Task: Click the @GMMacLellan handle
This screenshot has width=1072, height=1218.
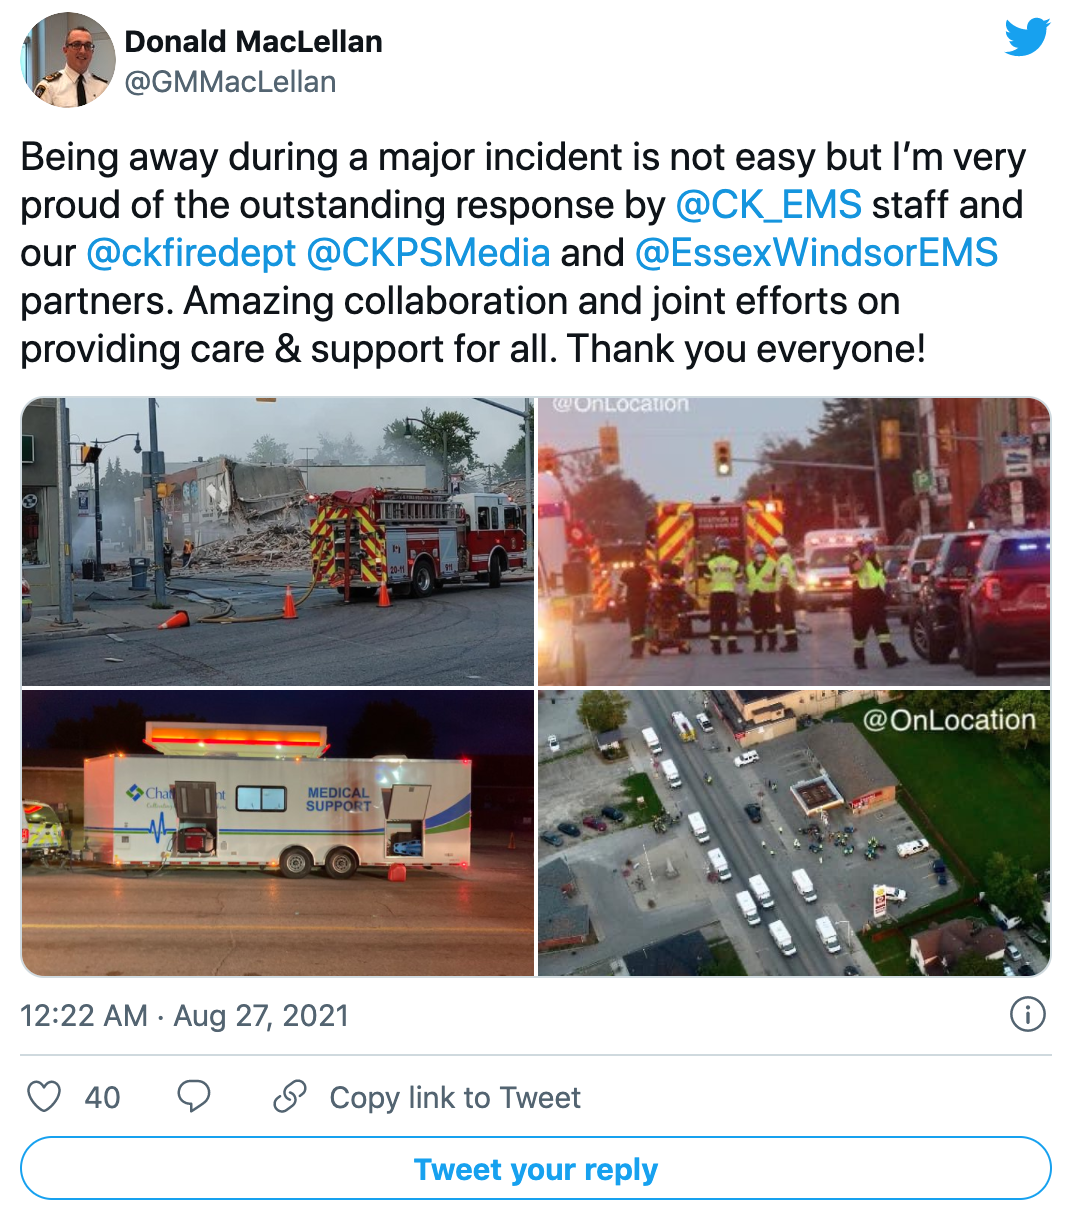Action: [x=230, y=81]
